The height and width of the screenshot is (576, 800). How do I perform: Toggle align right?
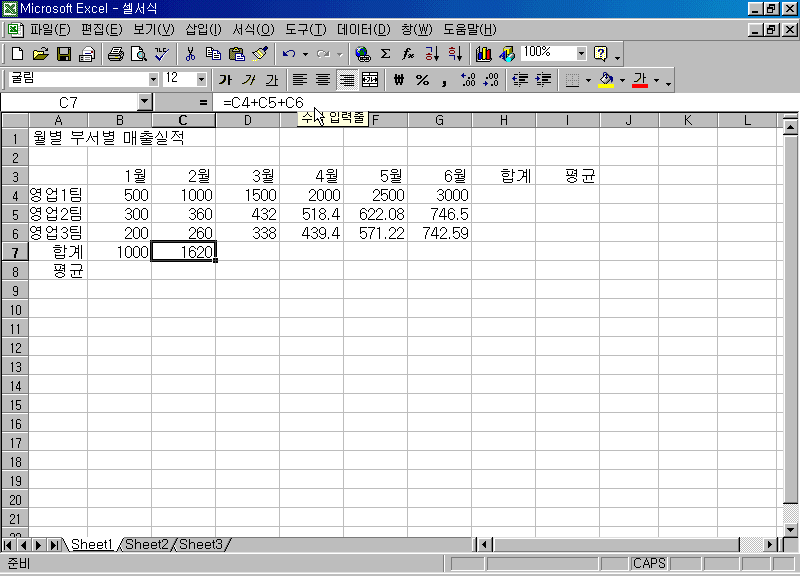(x=346, y=80)
